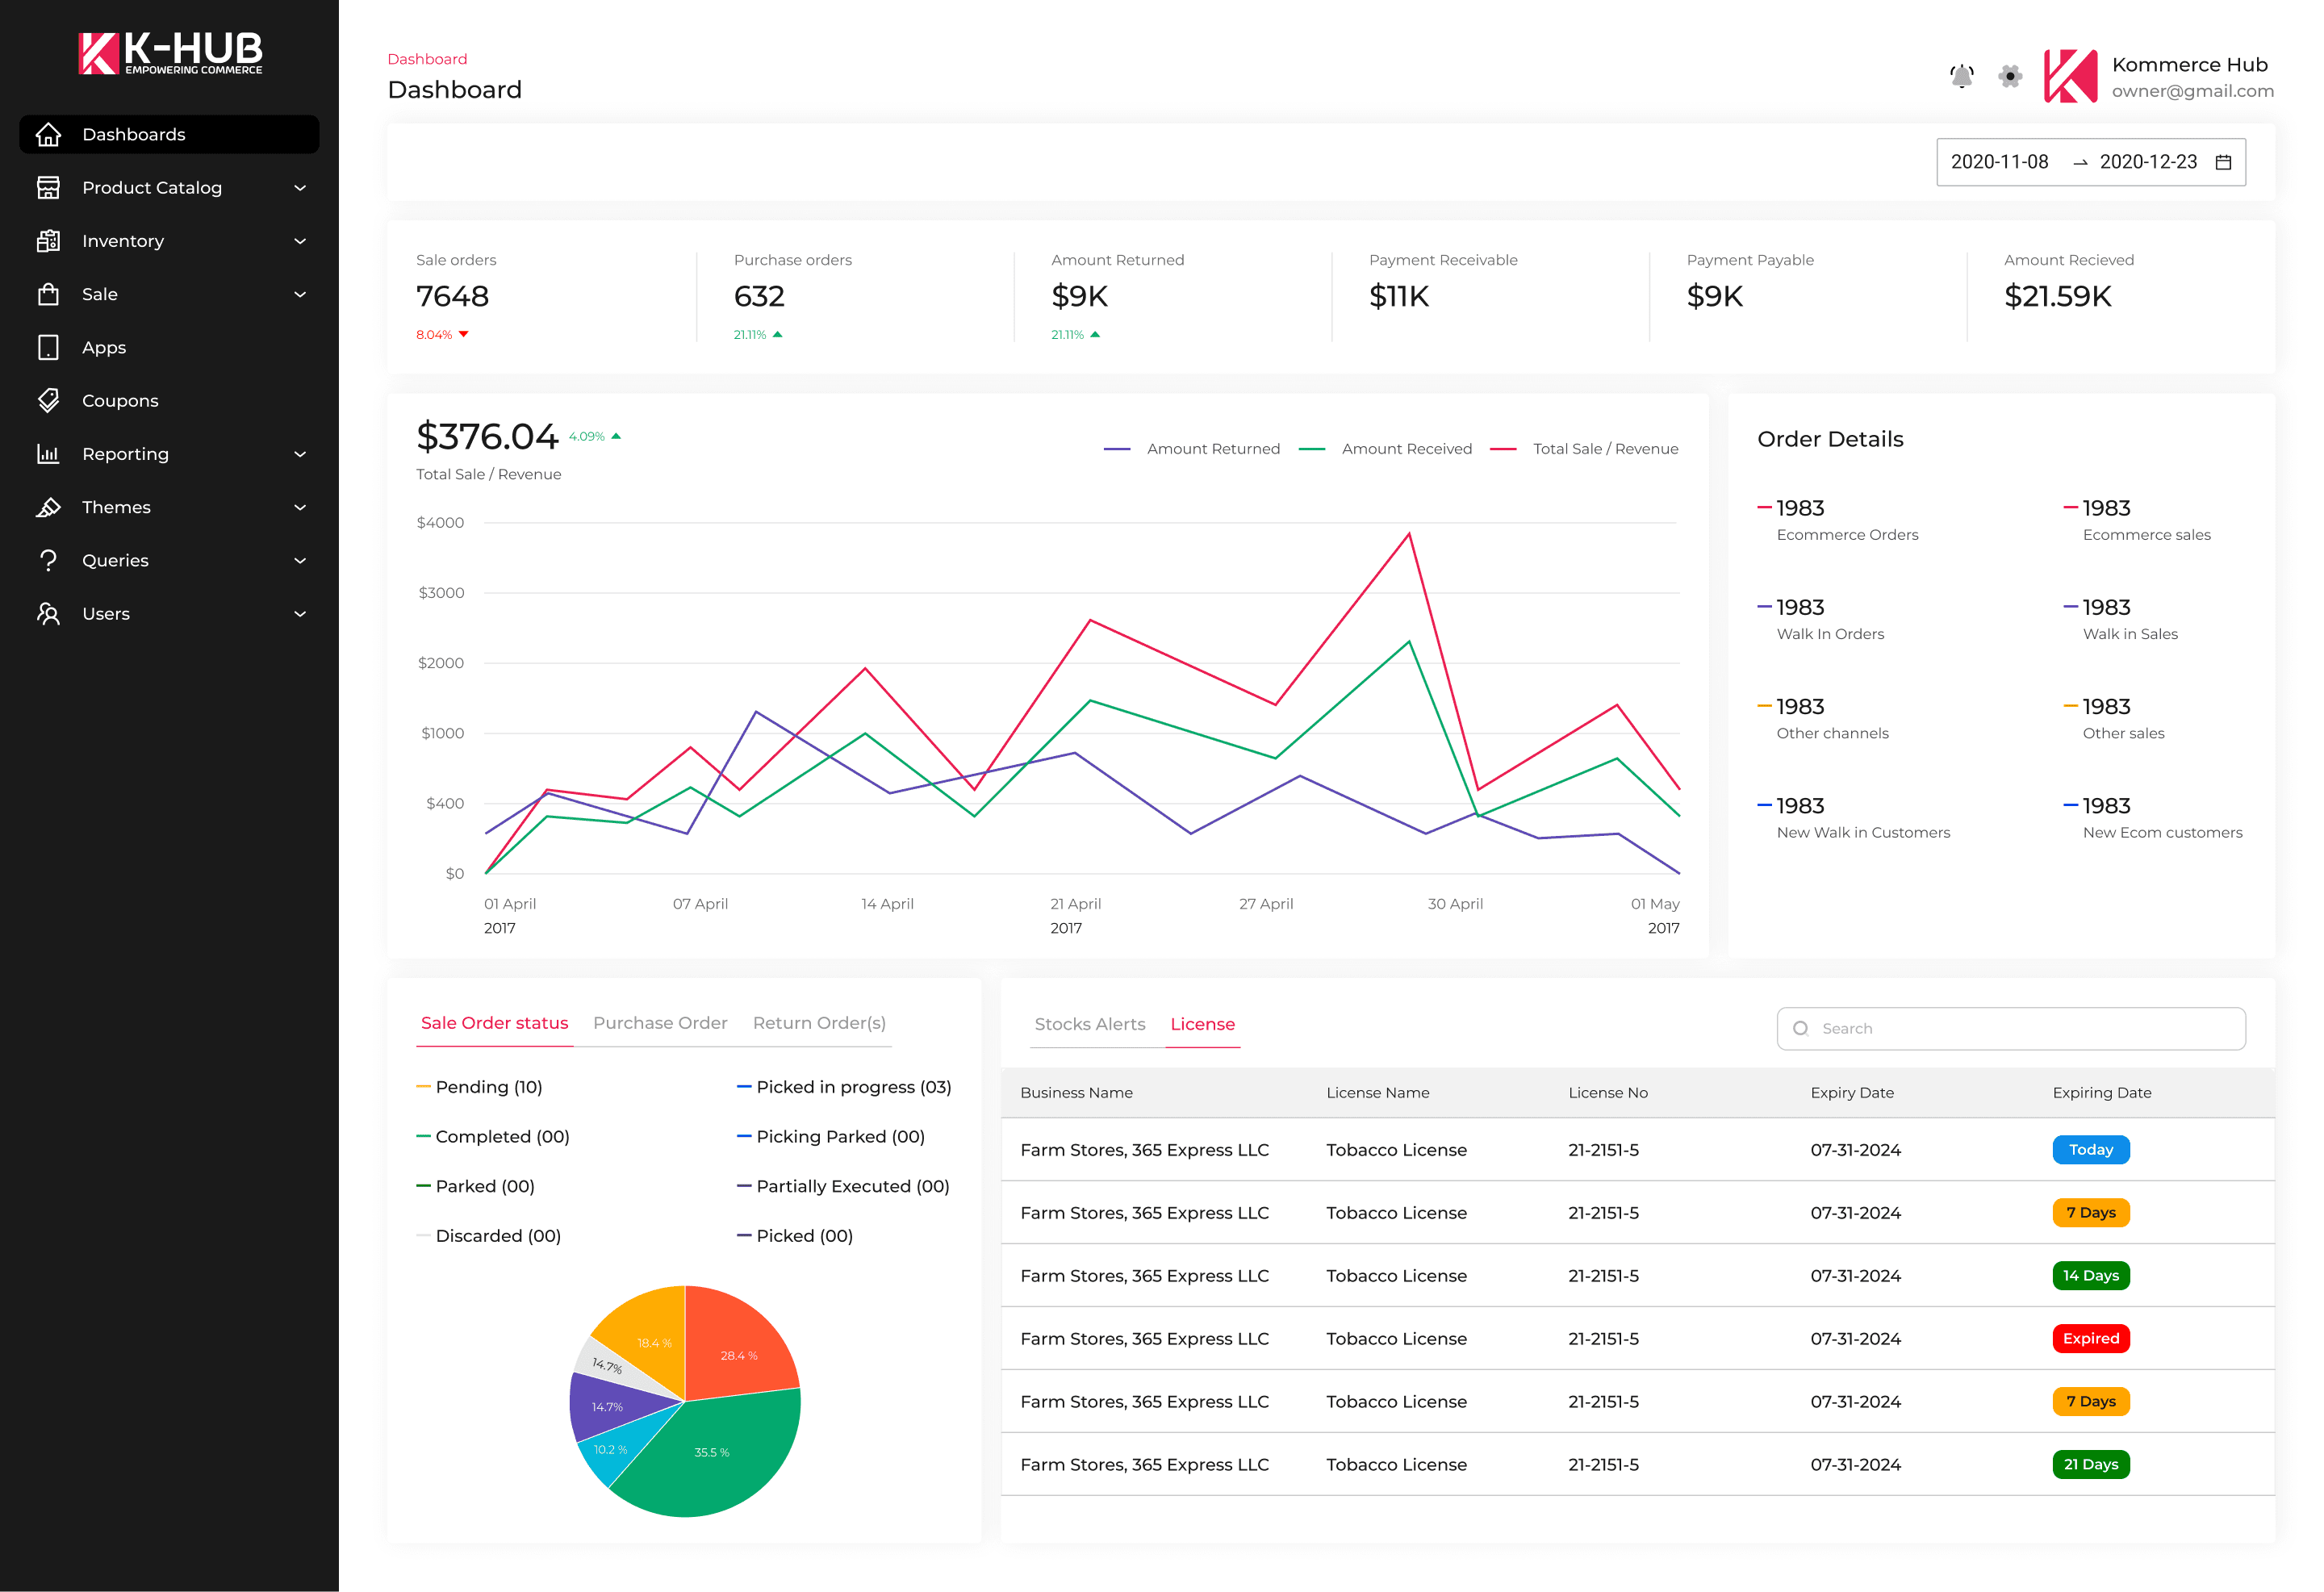This screenshot has width=2324, height=1592.
Task: Click the 28.4 % orange-red pie slice
Action: tap(740, 1350)
